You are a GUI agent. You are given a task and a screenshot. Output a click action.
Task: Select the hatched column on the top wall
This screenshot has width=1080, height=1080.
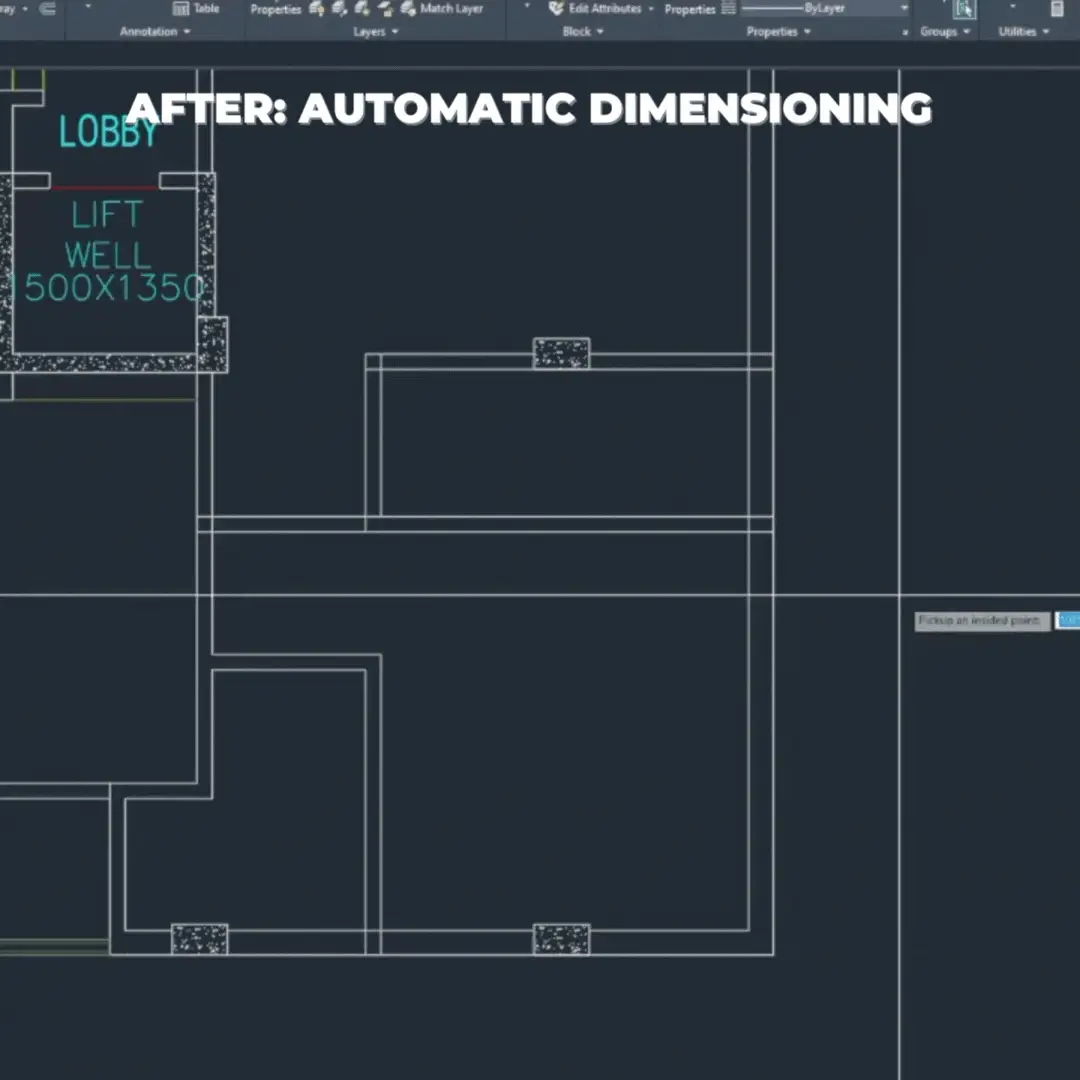tap(561, 353)
